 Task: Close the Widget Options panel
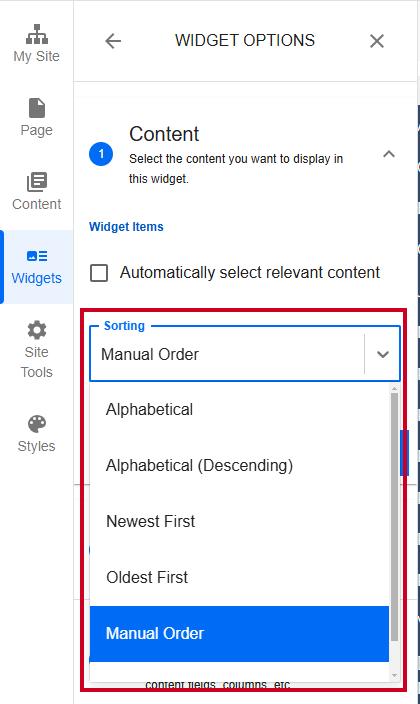coord(377,41)
